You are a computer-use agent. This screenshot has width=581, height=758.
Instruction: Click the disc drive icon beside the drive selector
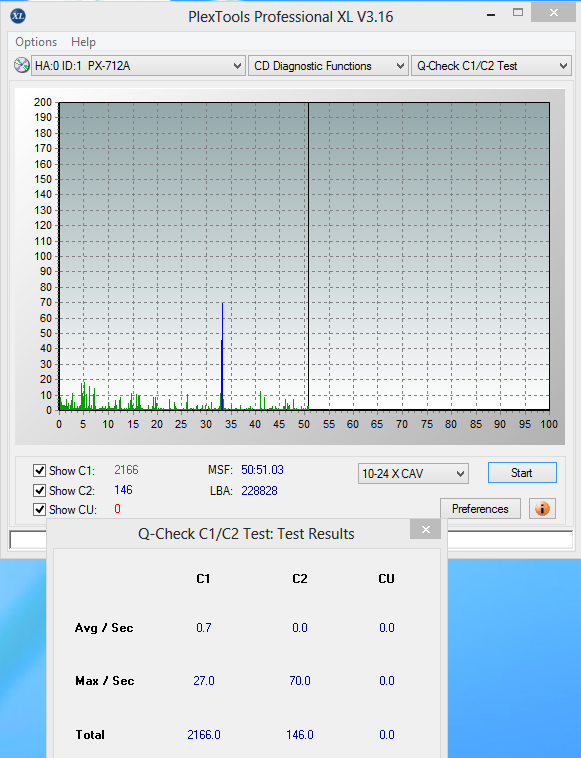(21, 65)
